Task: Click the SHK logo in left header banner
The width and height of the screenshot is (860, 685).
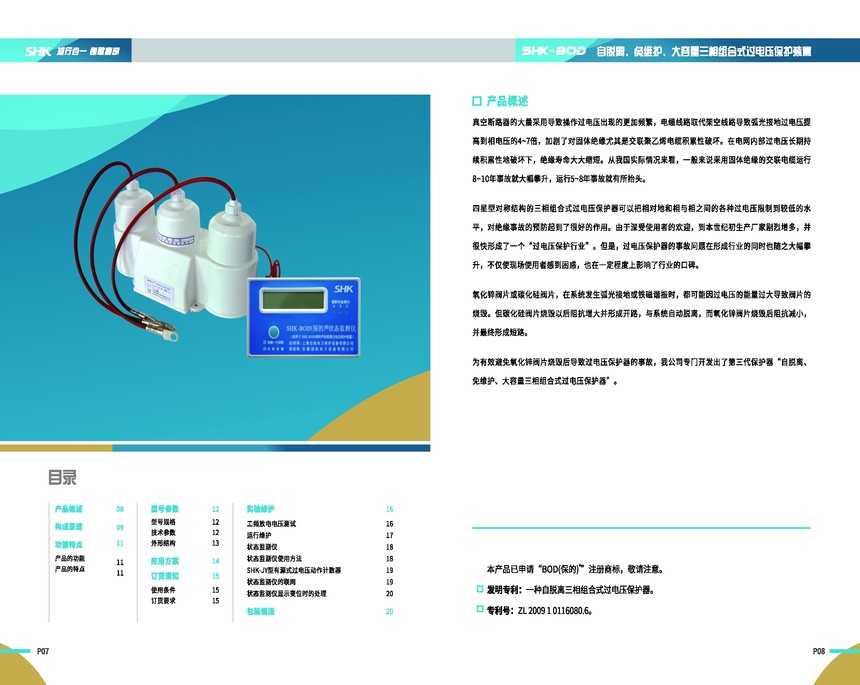Action: pyautogui.click(x=38, y=51)
